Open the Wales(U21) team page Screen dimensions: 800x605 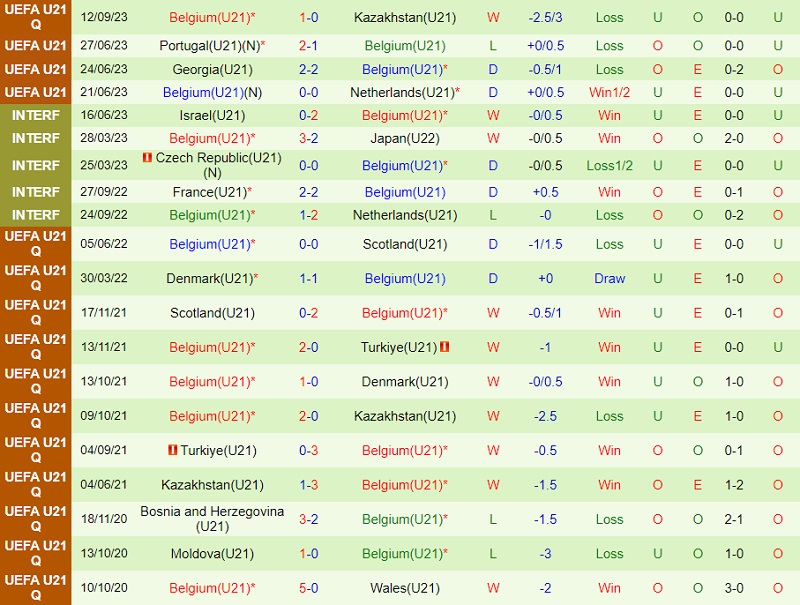click(405, 588)
